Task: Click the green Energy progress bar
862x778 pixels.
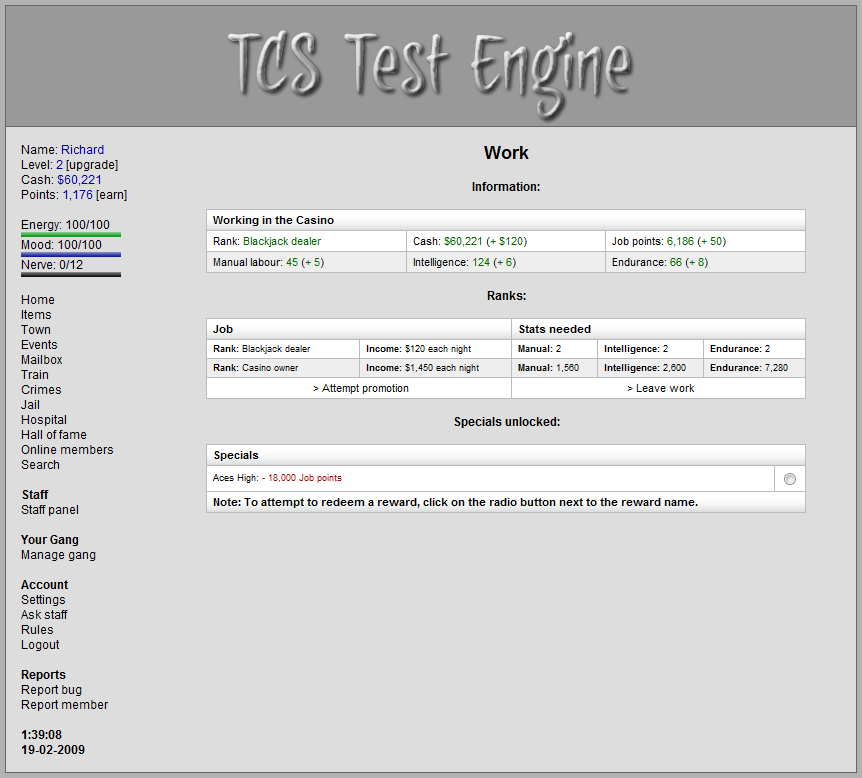Action: (71, 235)
